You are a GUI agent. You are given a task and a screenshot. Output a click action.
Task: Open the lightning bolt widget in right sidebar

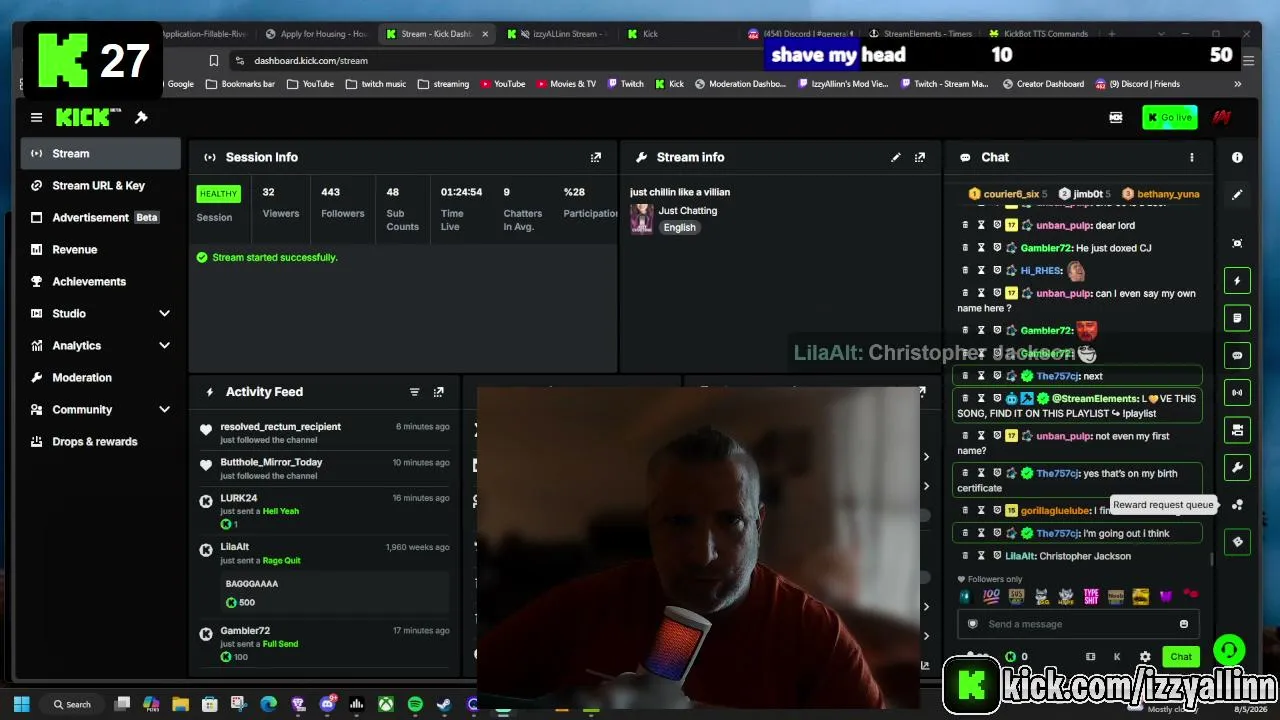click(1237, 281)
